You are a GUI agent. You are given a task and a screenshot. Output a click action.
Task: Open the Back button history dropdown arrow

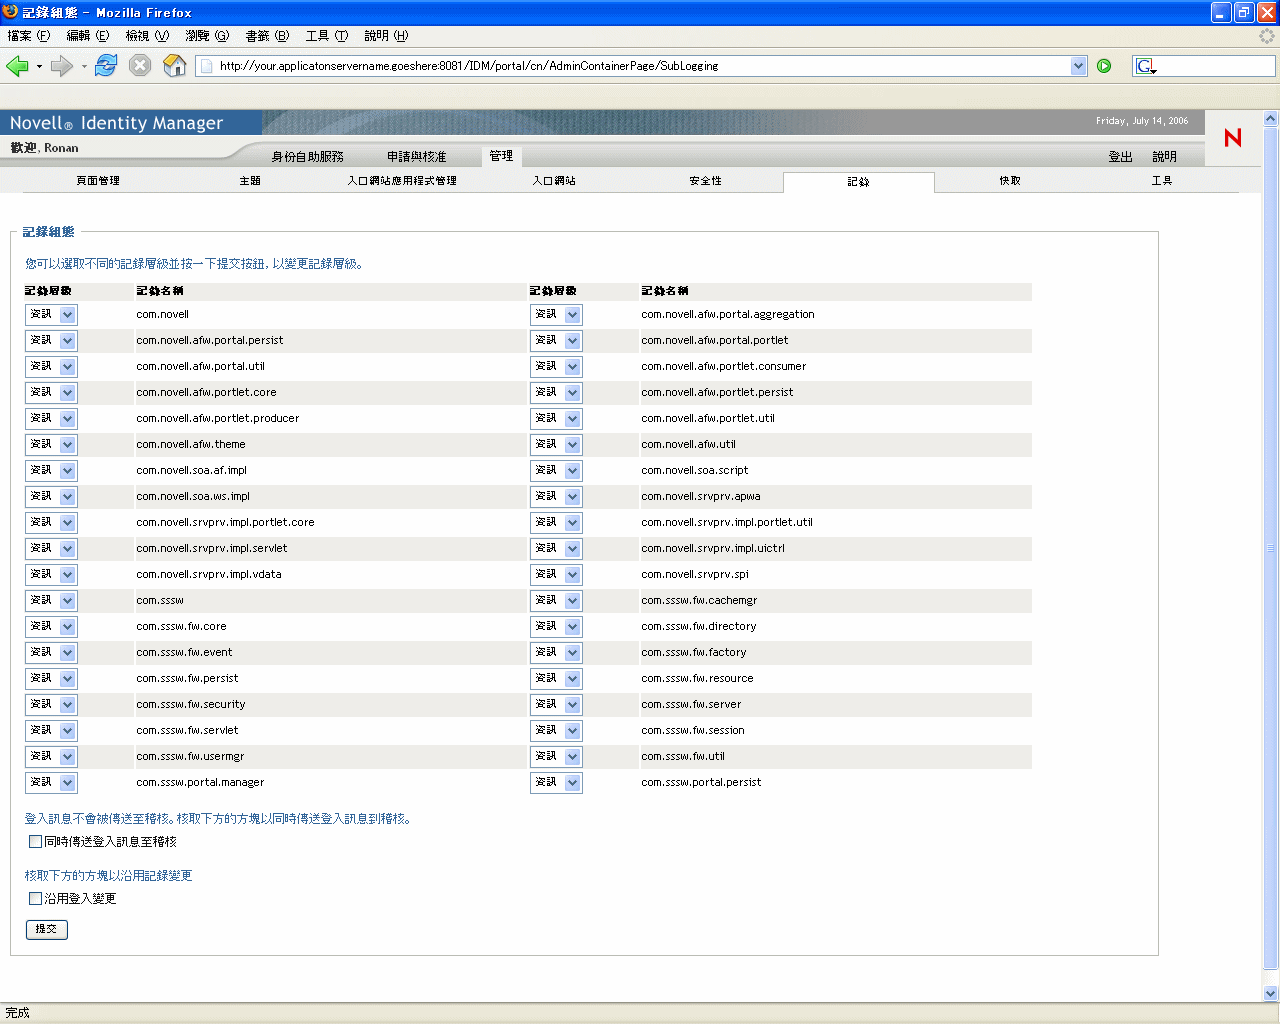pos(39,67)
